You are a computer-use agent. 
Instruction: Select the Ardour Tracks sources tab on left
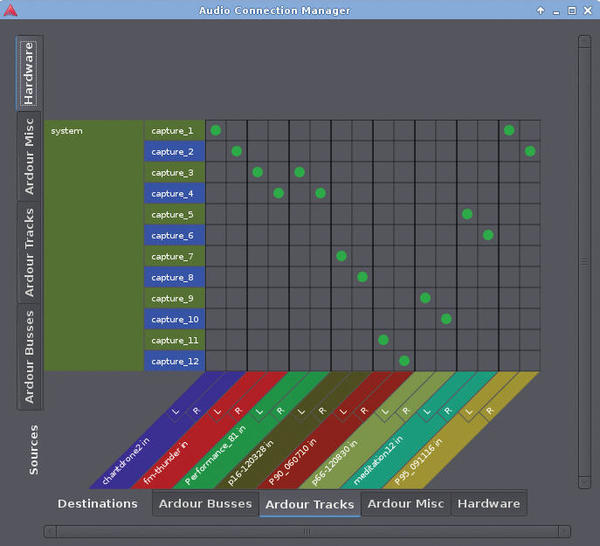(29, 253)
